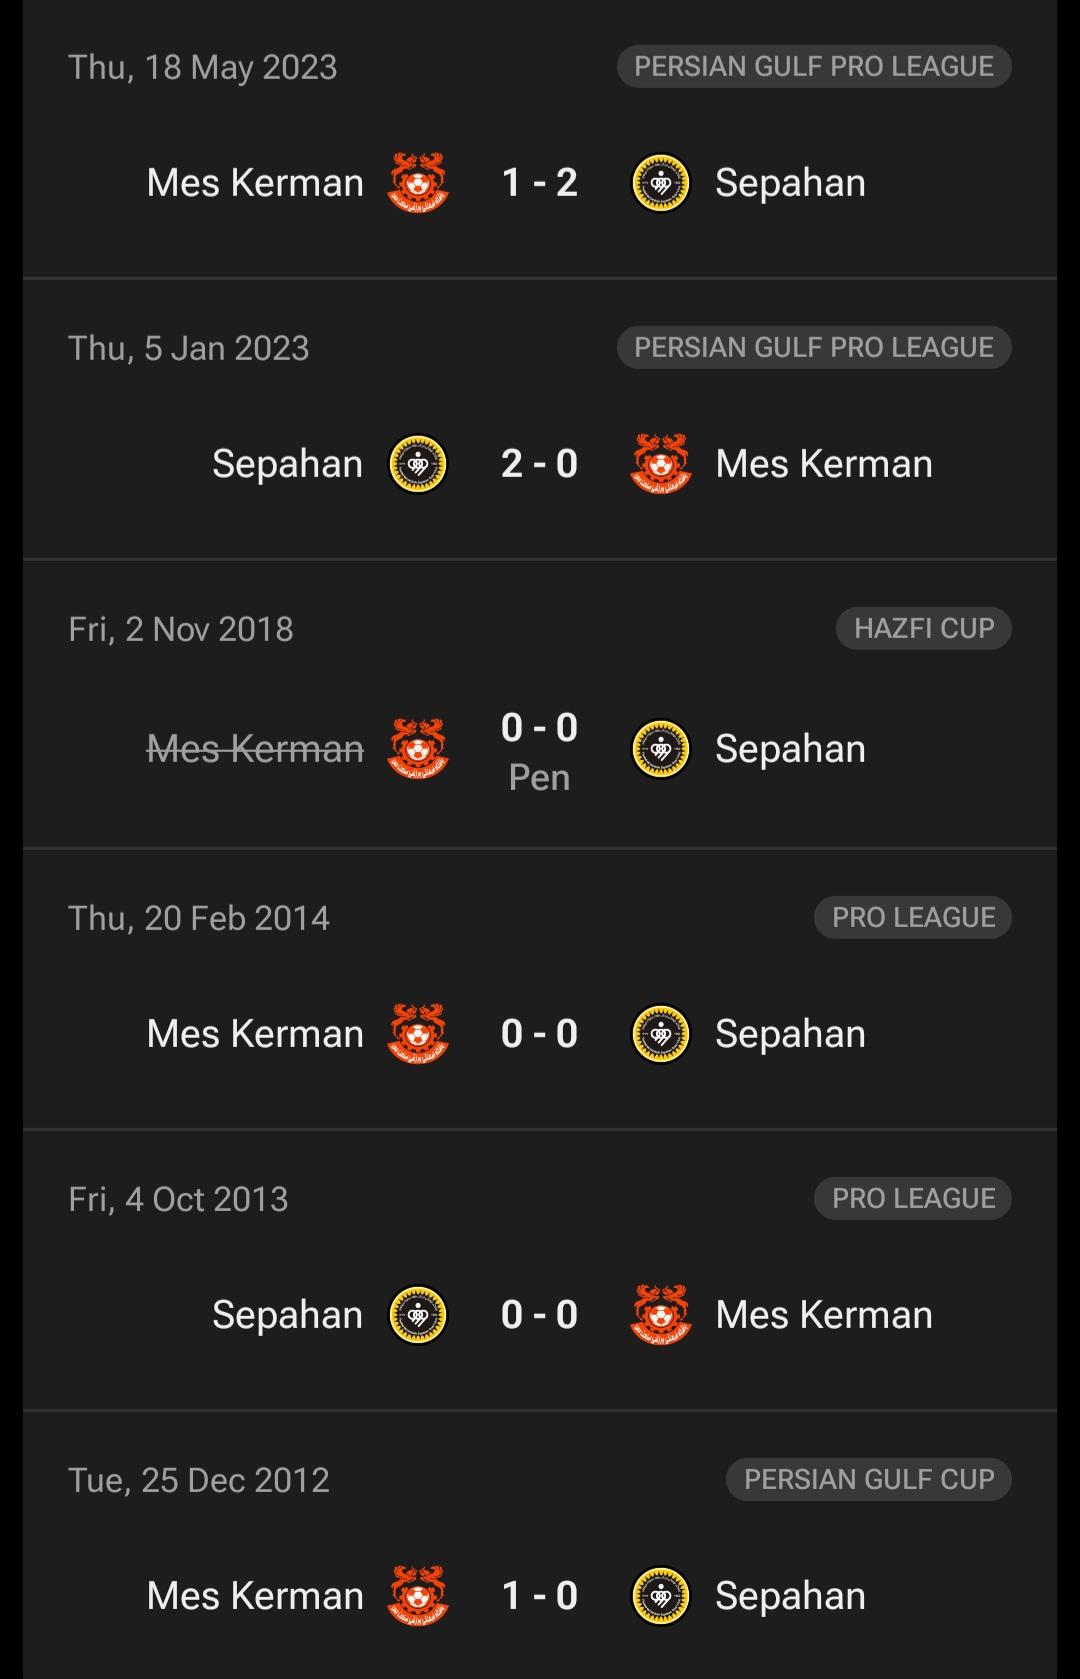Open the 1 - 0 result from 25 Dec 2012
The height and width of the screenshot is (1679, 1080).
click(539, 1596)
